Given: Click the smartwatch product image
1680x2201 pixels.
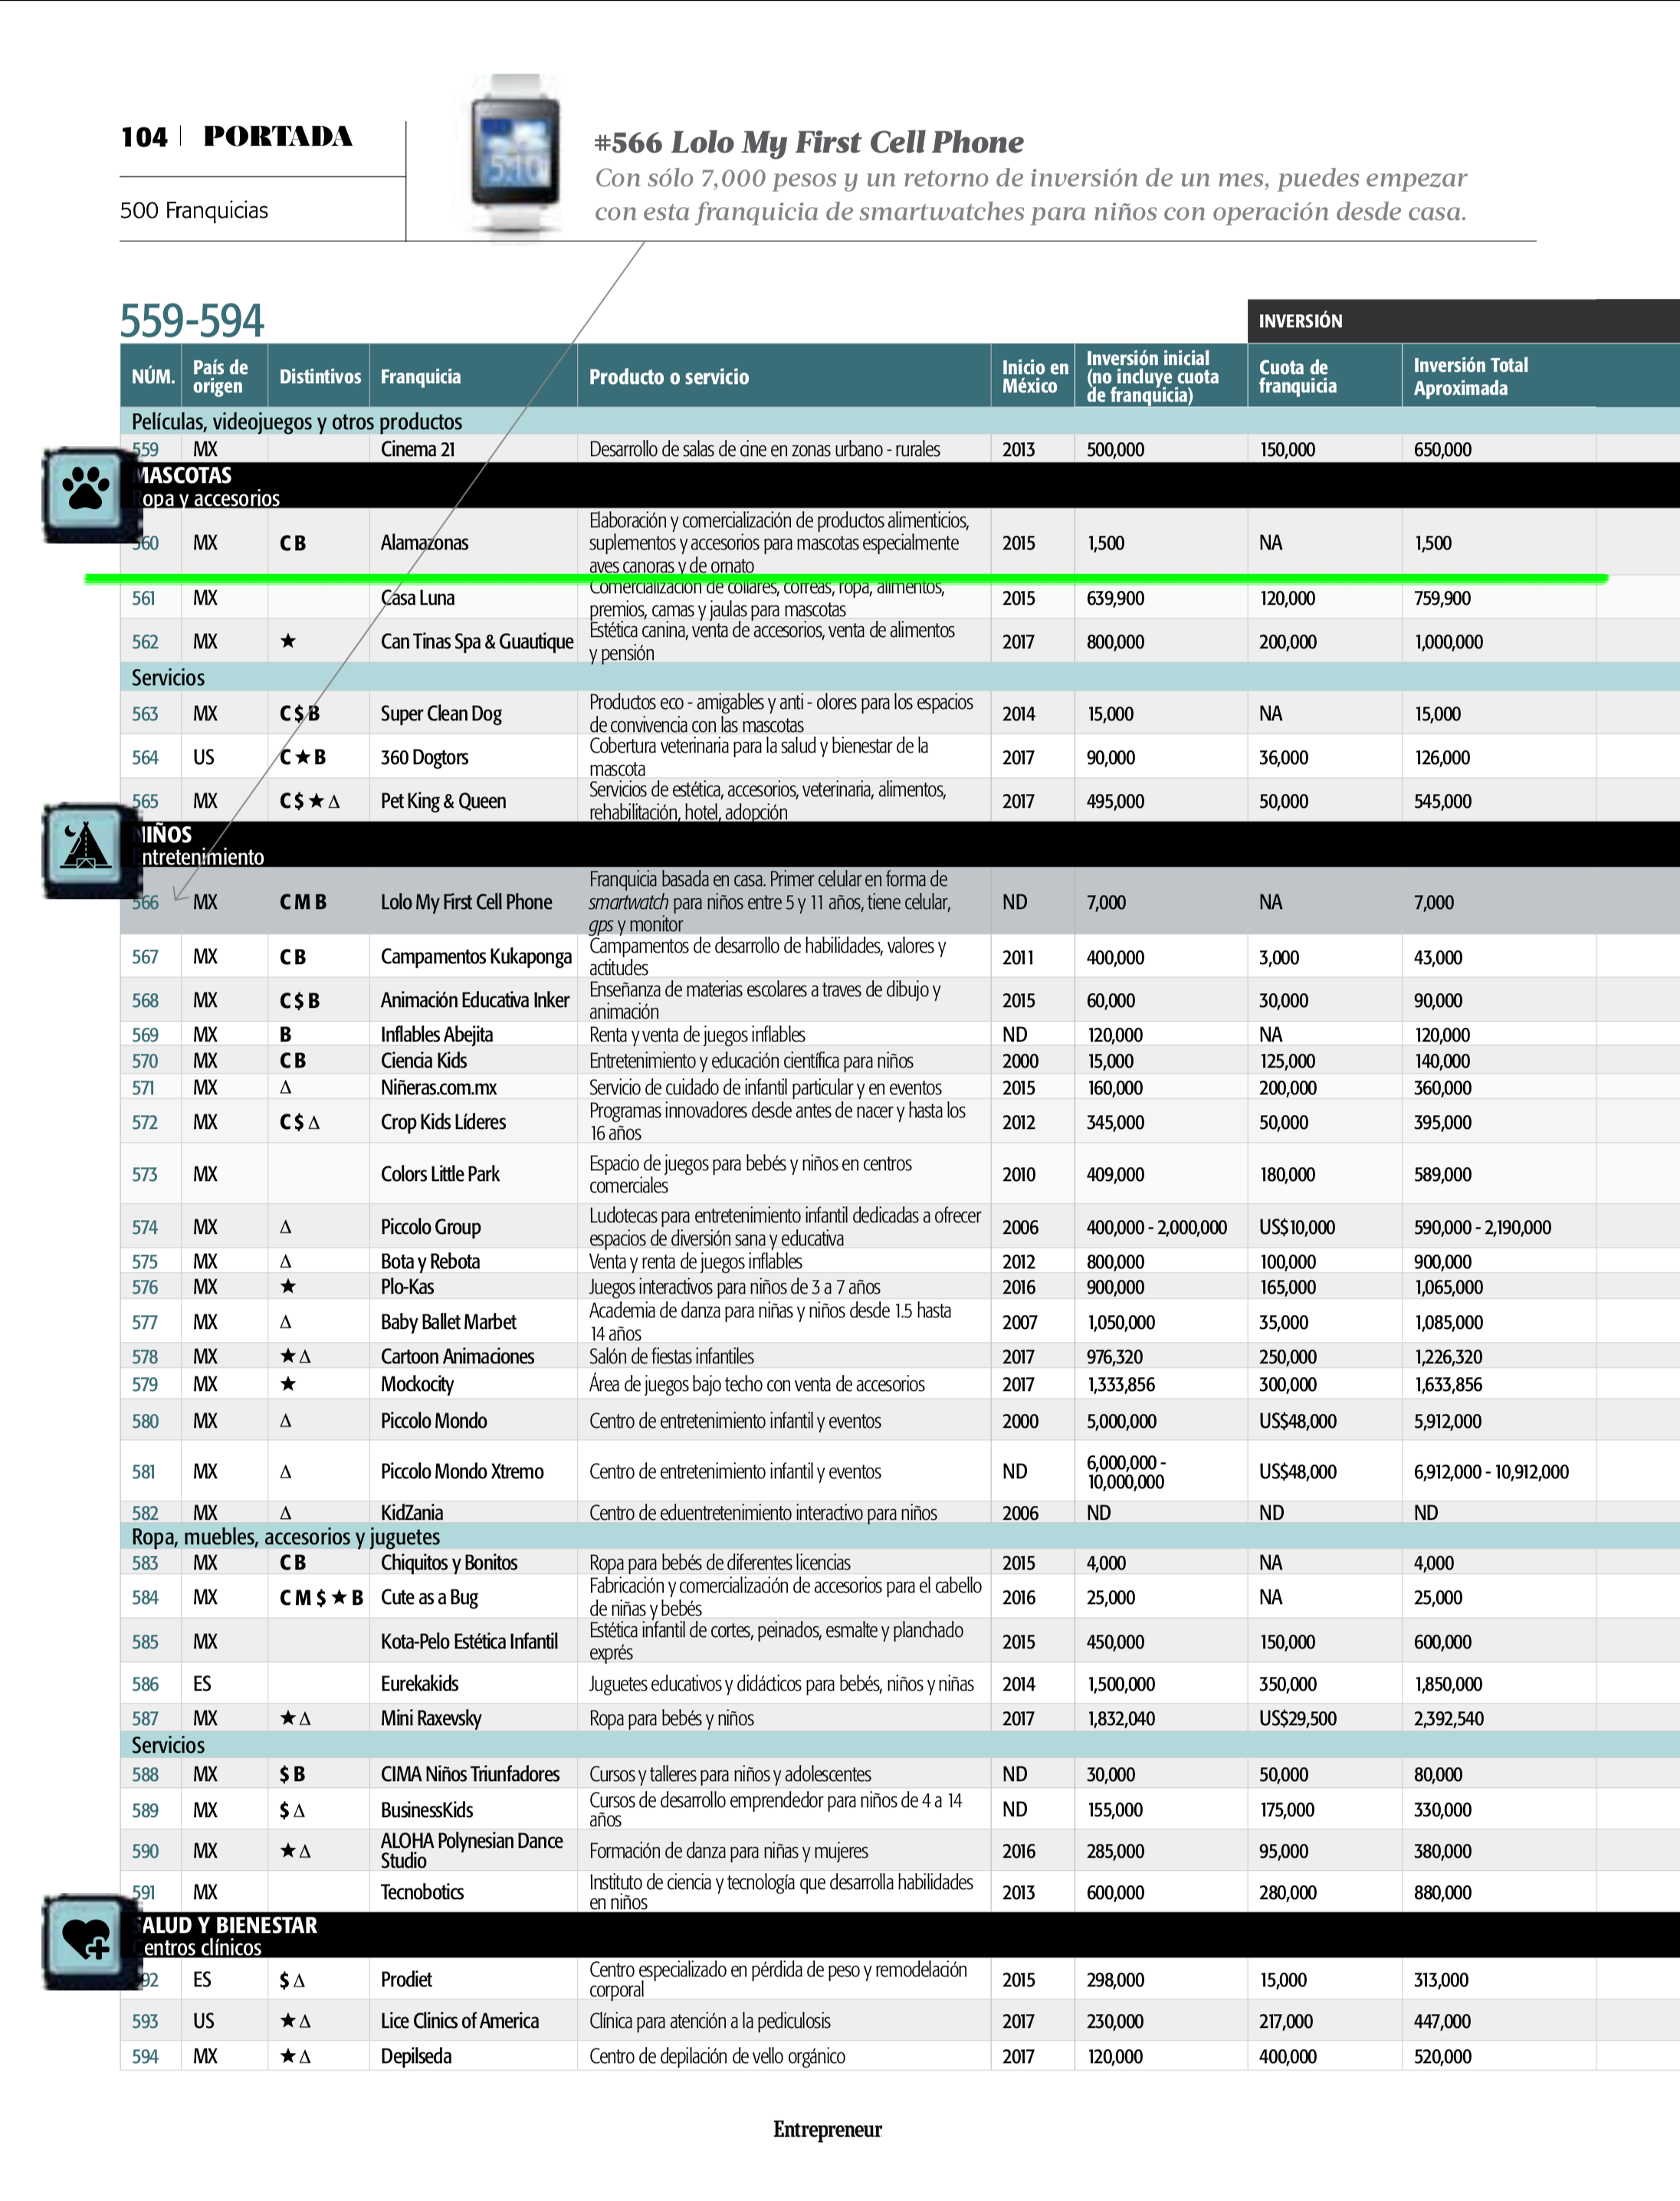Looking at the screenshot, I should pos(516,155).
